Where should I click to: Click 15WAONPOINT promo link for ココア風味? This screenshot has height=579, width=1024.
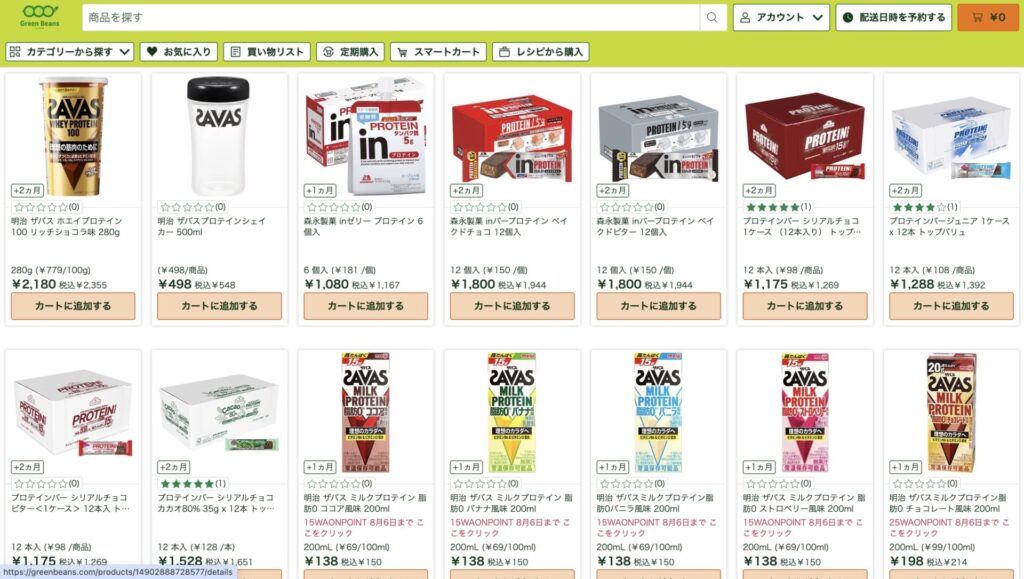(x=364, y=527)
